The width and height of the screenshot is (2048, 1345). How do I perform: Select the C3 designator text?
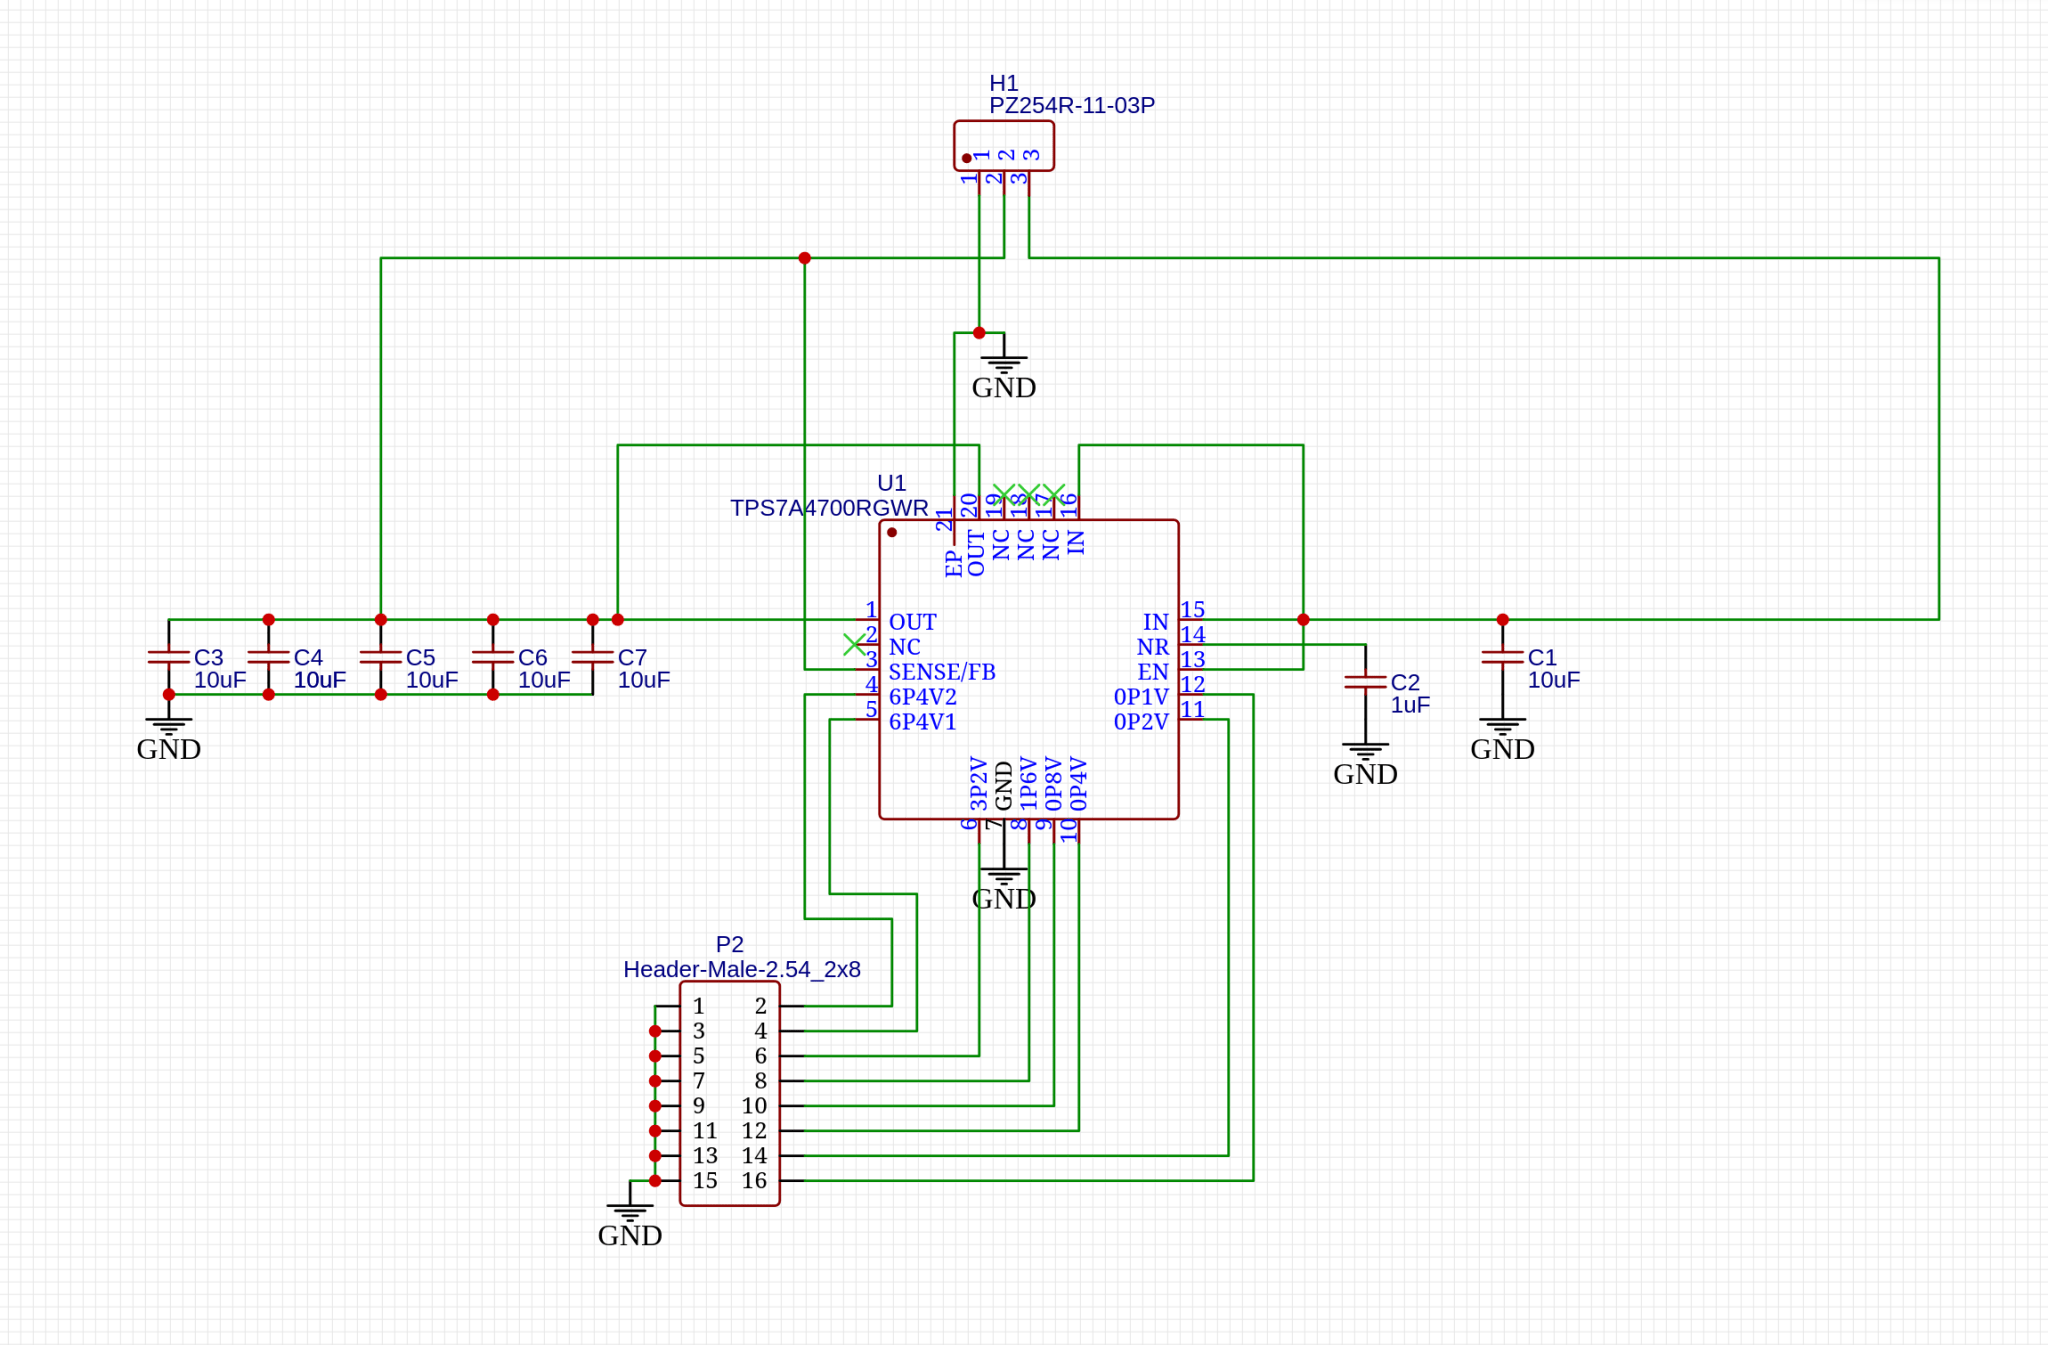pos(208,657)
